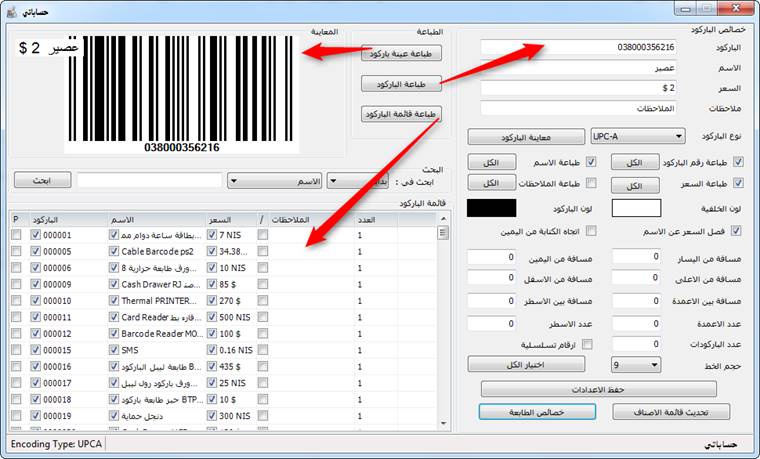Click الكل button beside طباعة رقم الباركود
760x459 pixels.
point(635,162)
